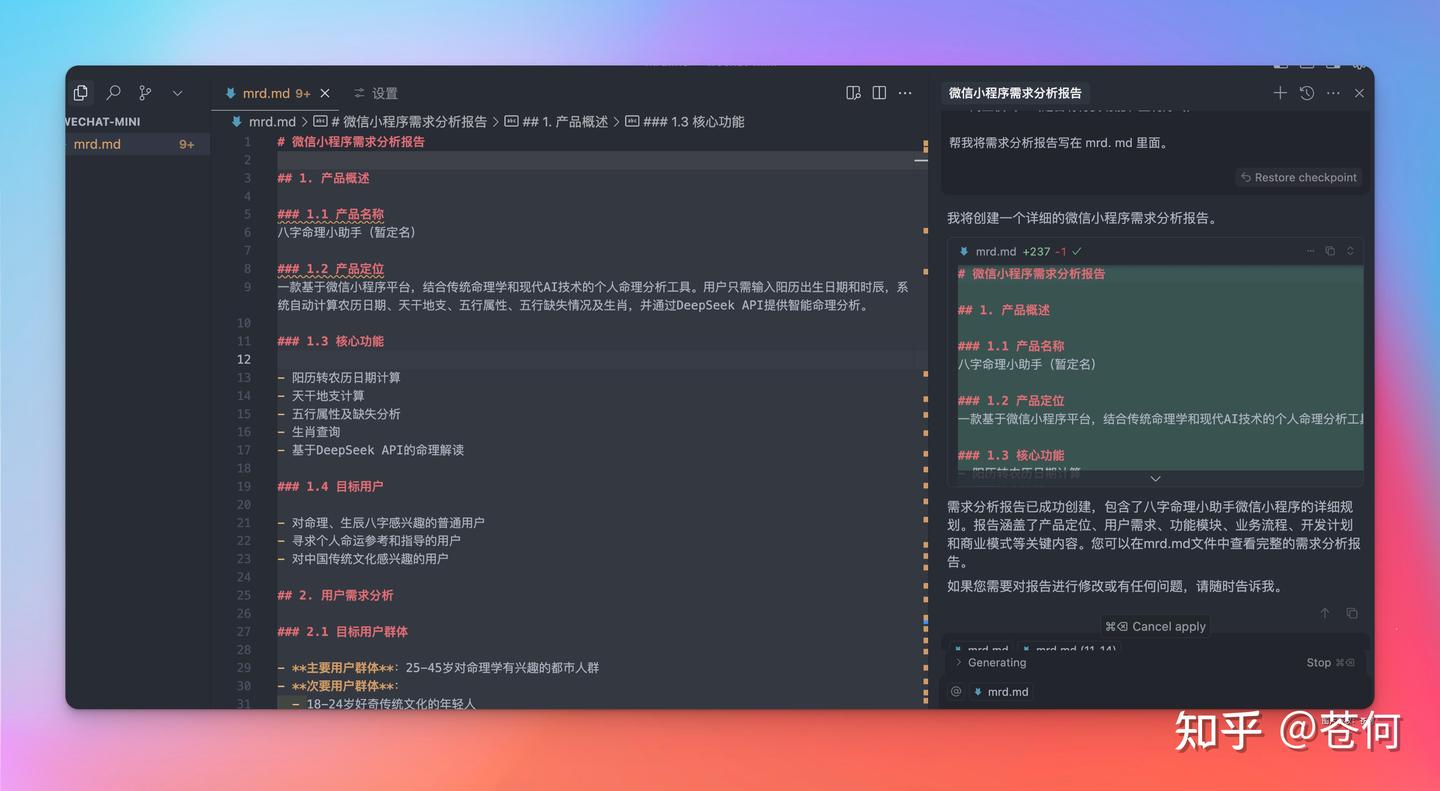
Task: Split the editor right
Action: point(879,93)
